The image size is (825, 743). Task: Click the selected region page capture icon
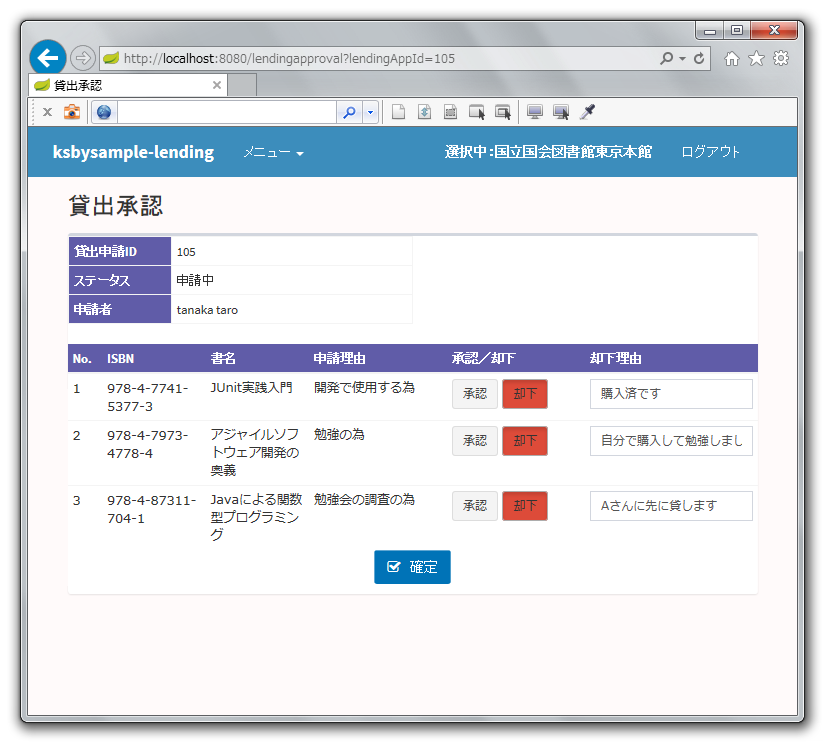click(450, 112)
